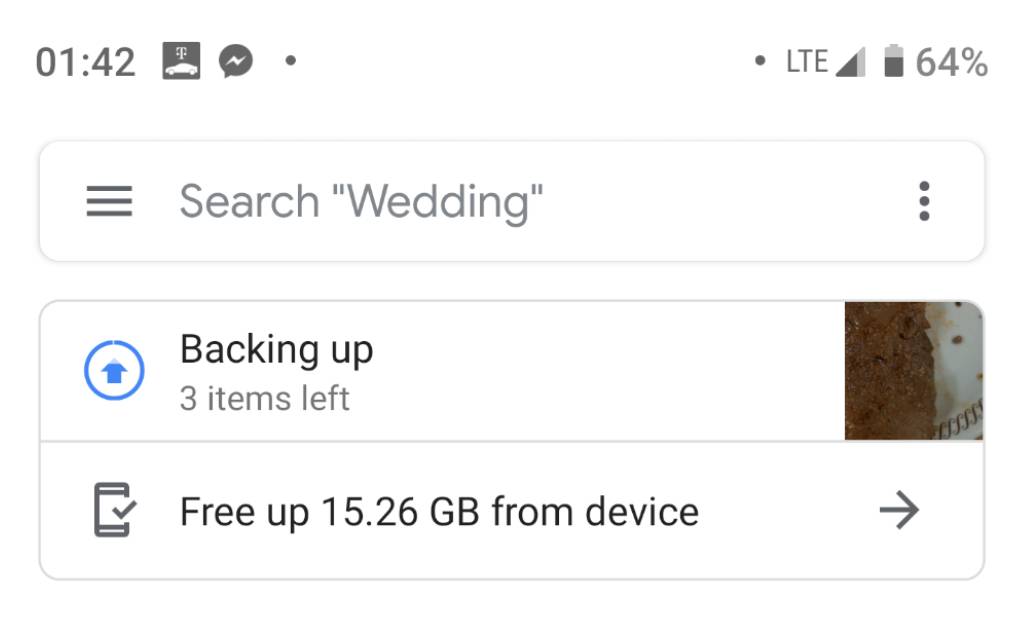Select Free up 15.26 GB from device
Viewport: 1024px width, 621px height.
(511, 511)
